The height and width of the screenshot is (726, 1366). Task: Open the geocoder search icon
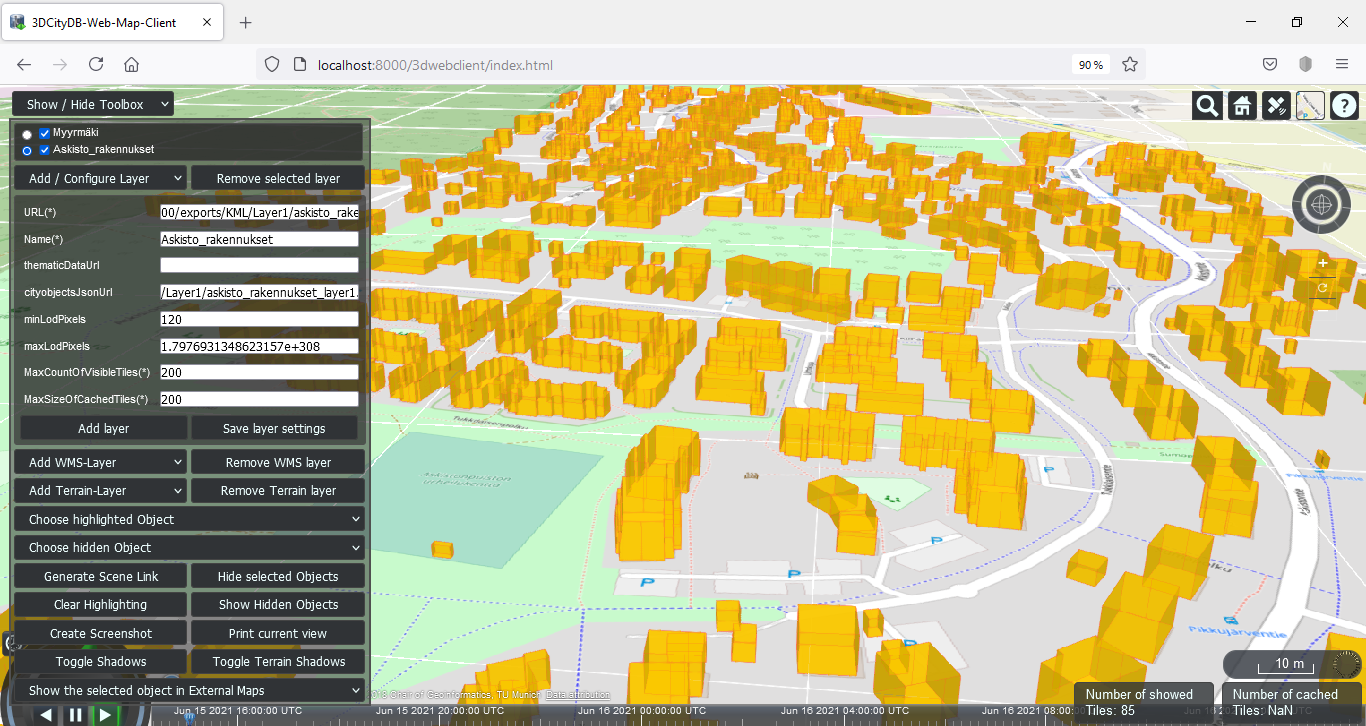click(x=1207, y=106)
